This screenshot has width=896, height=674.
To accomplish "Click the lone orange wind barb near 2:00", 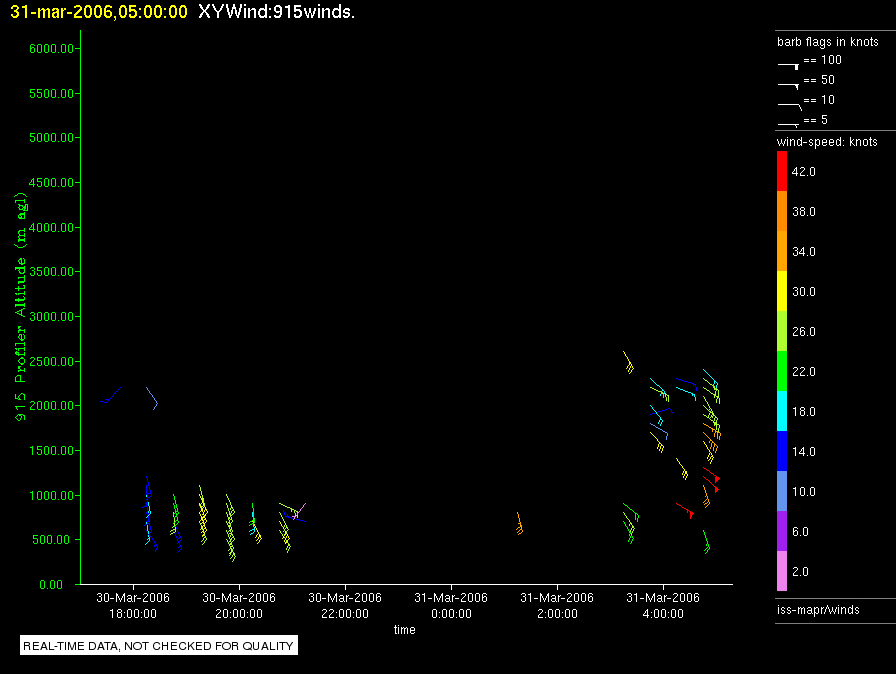I will 519,524.
